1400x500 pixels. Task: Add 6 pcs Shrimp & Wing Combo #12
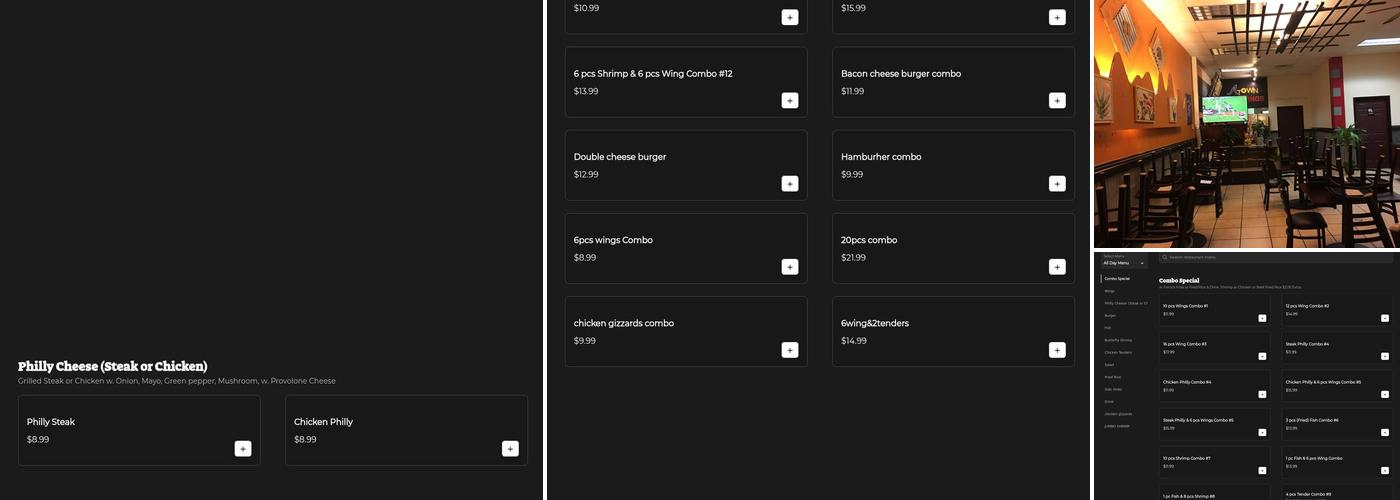(790, 100)
